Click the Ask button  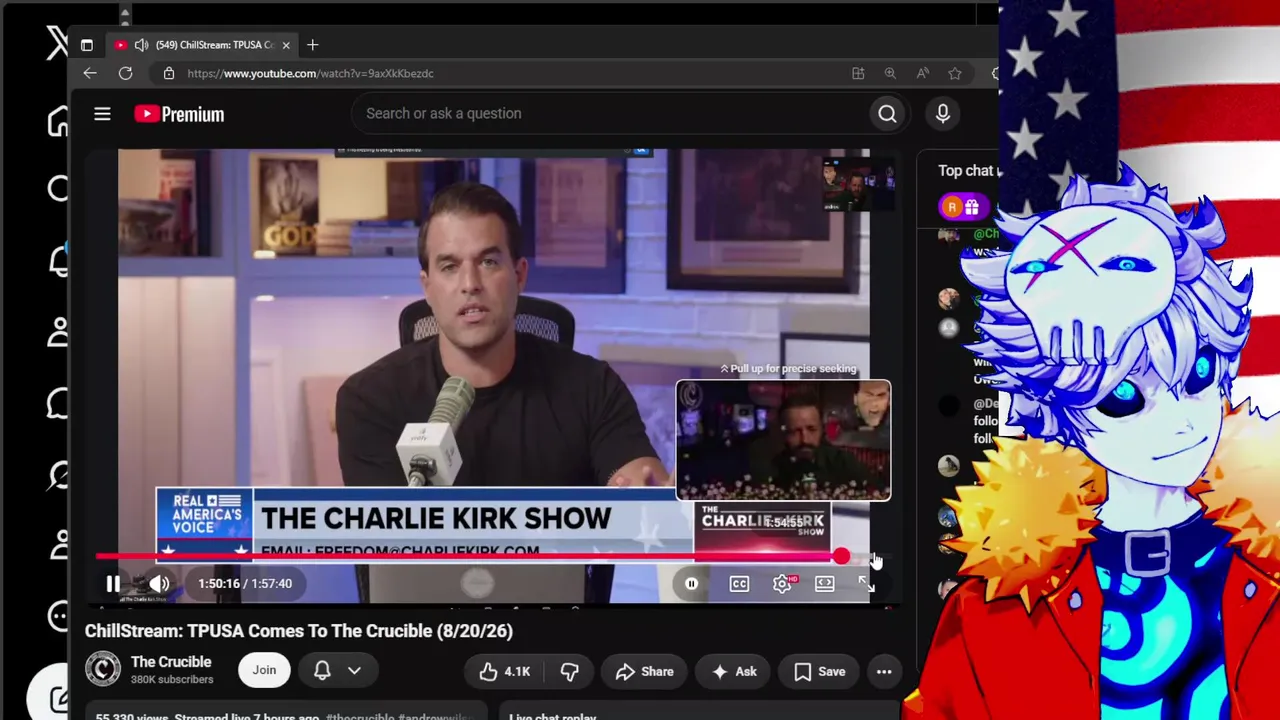coord(733,671)
